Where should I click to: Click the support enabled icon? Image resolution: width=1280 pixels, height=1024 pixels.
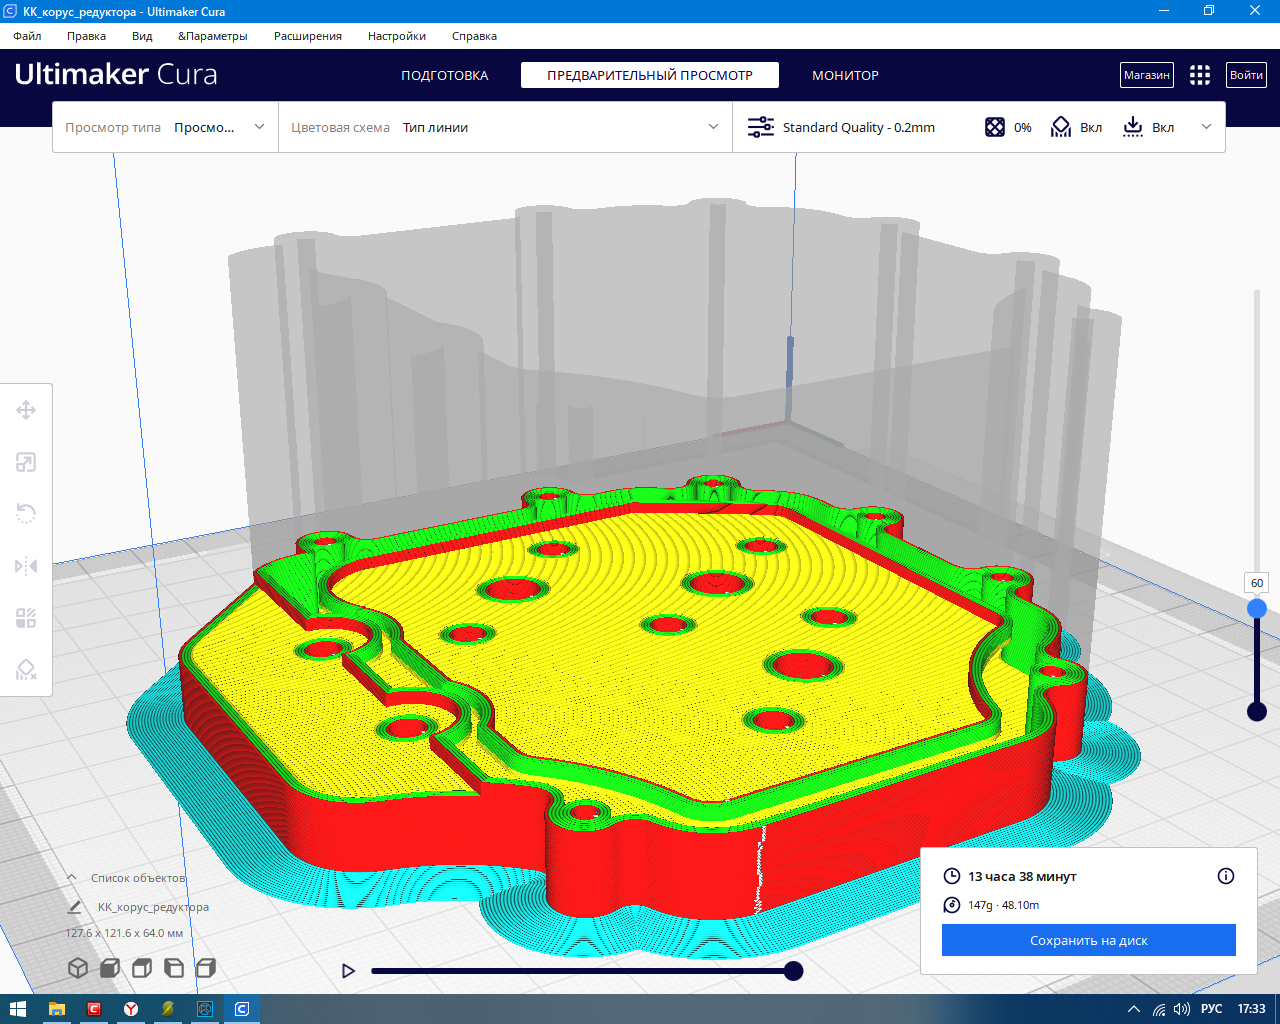(x=1061, y=127)
